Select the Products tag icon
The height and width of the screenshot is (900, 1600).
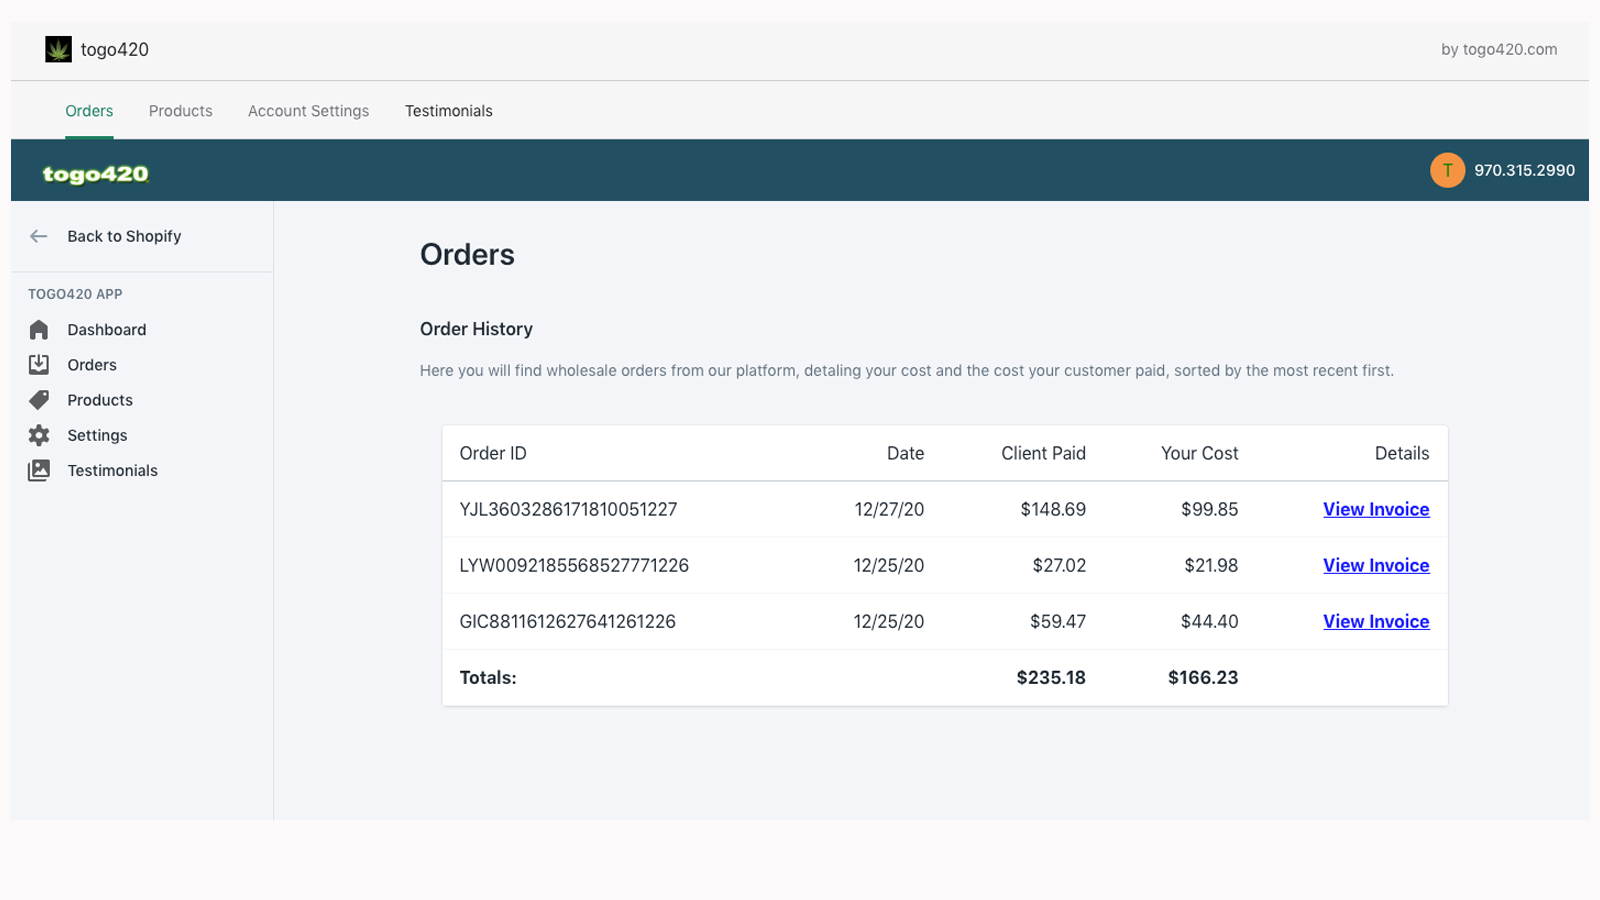tap(39, 400)
